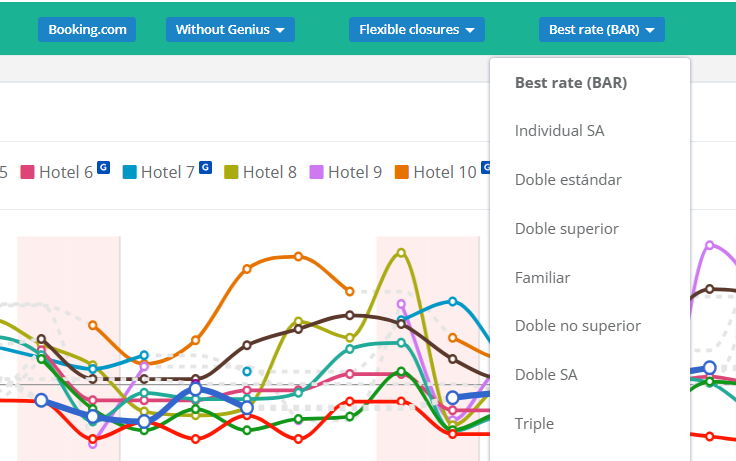Select Doble SA from the menu

(x=546, y=375)
